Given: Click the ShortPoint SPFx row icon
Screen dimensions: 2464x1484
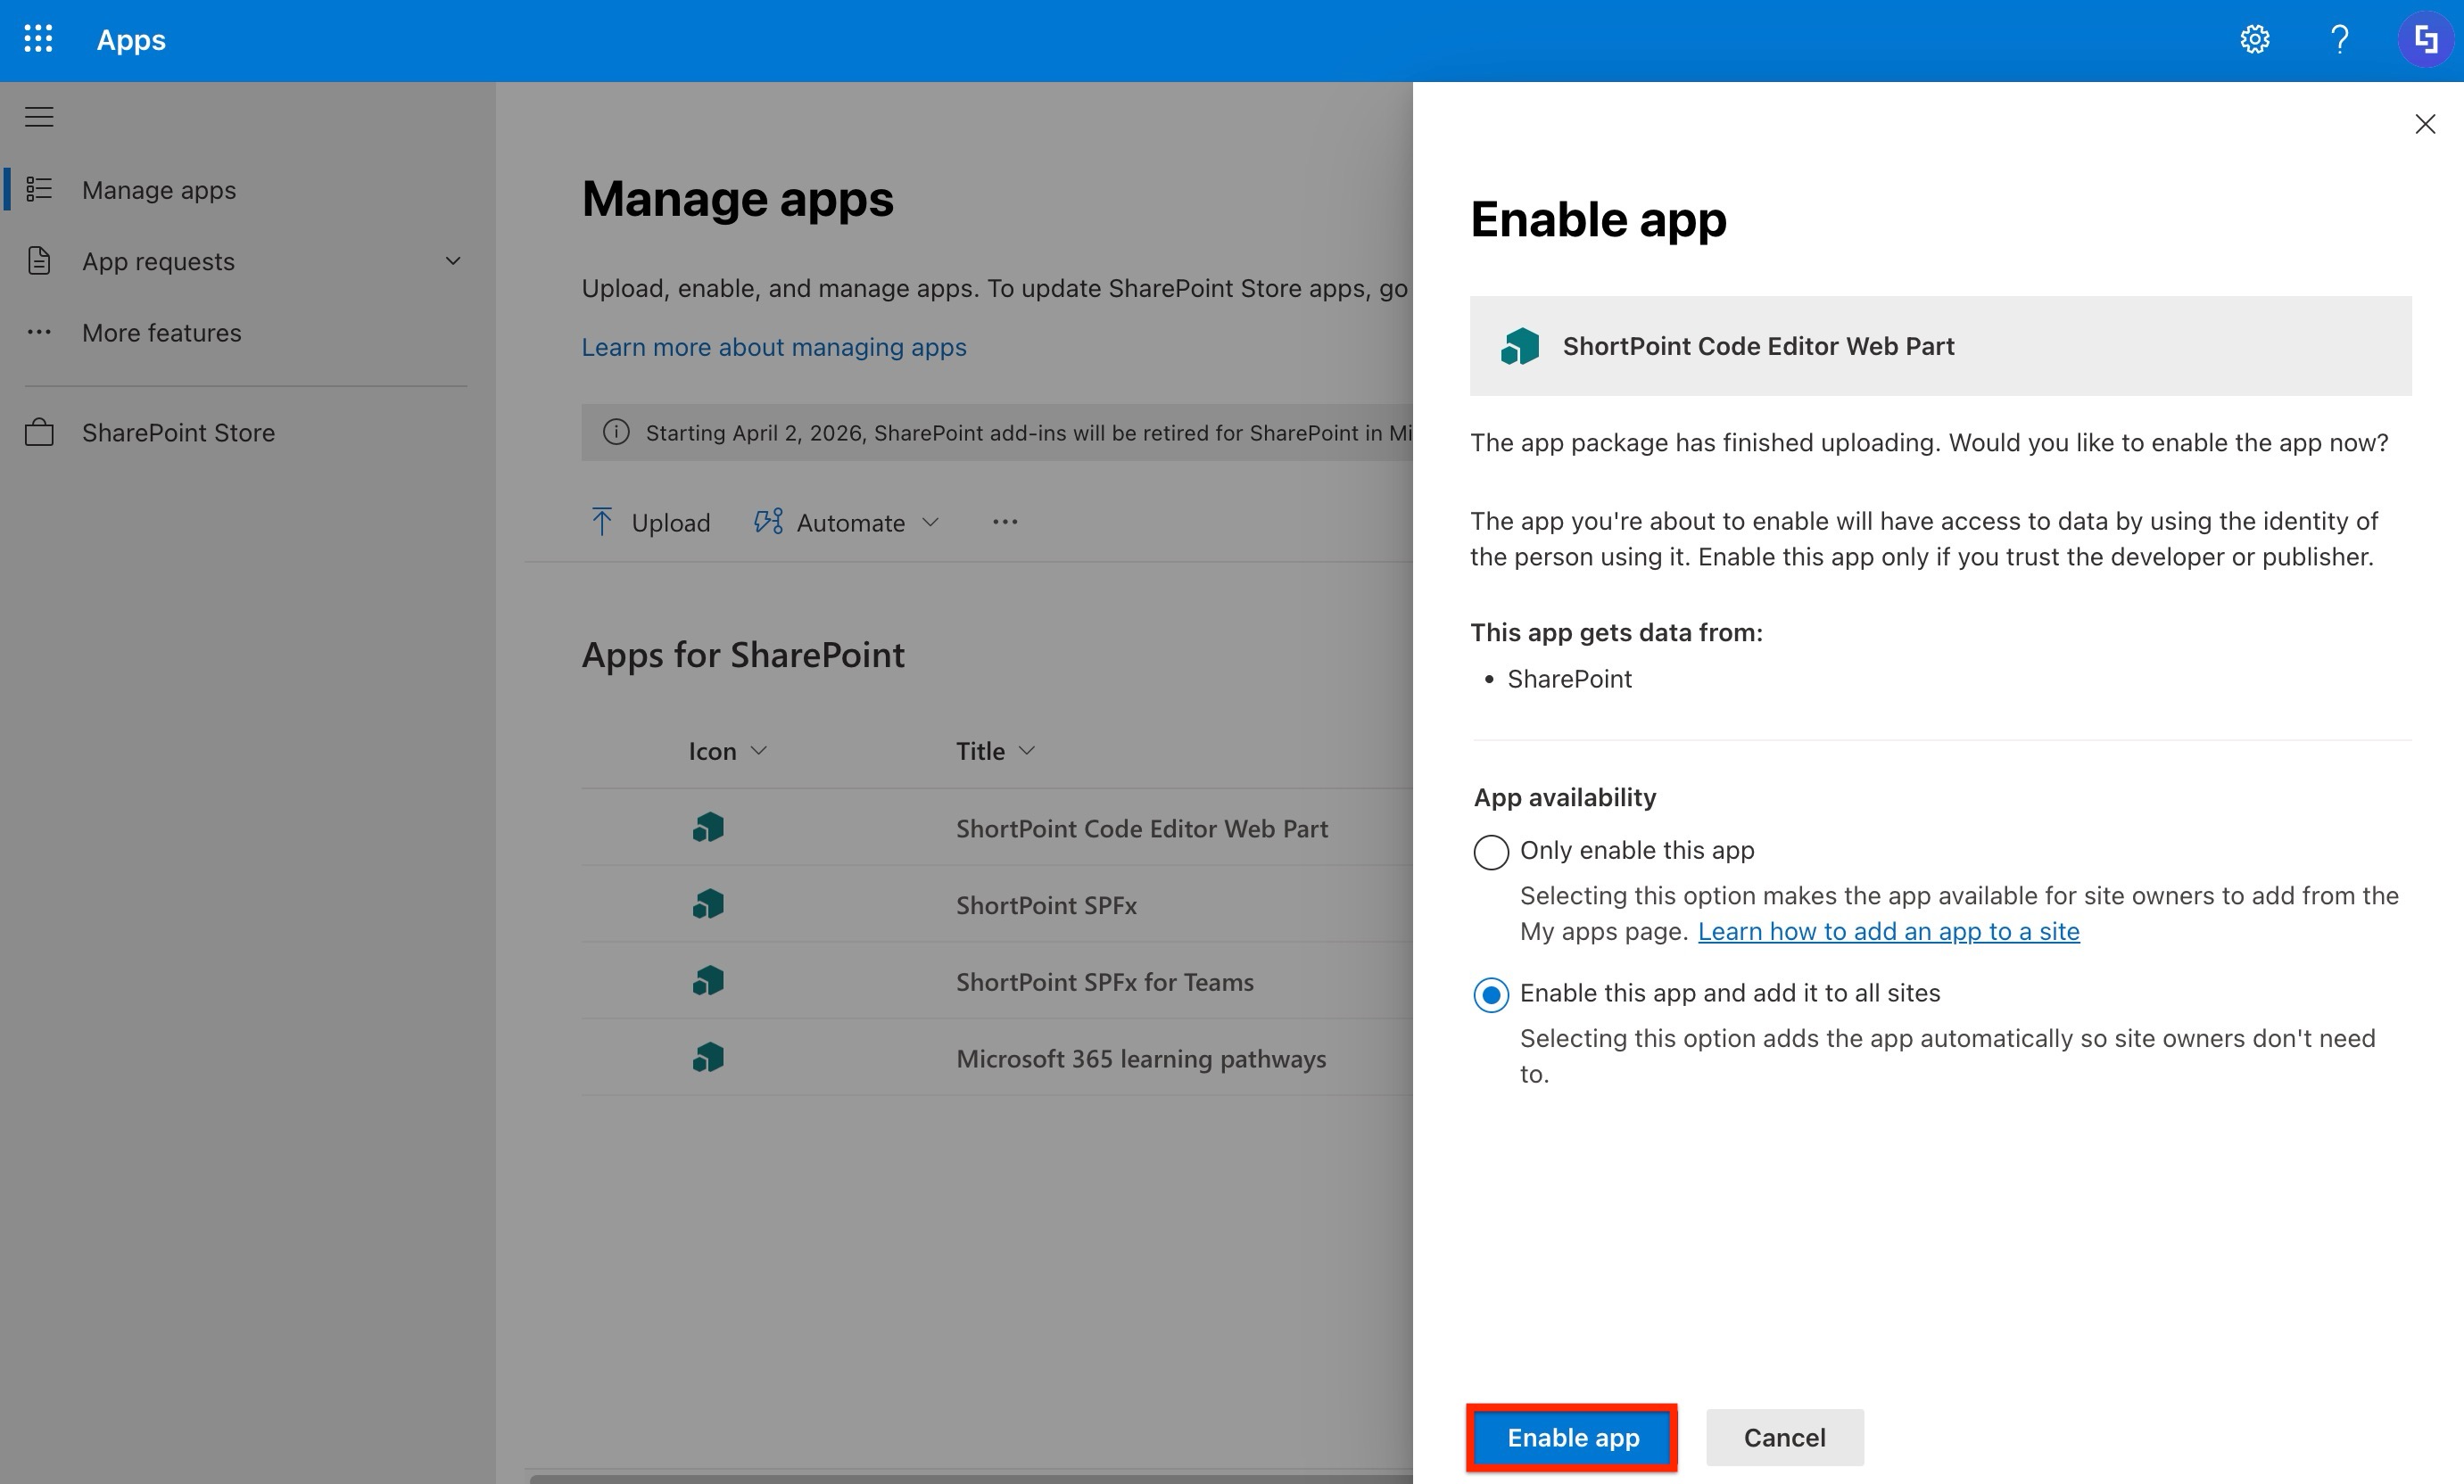Looking at the screenshot, I should [708, 904].
